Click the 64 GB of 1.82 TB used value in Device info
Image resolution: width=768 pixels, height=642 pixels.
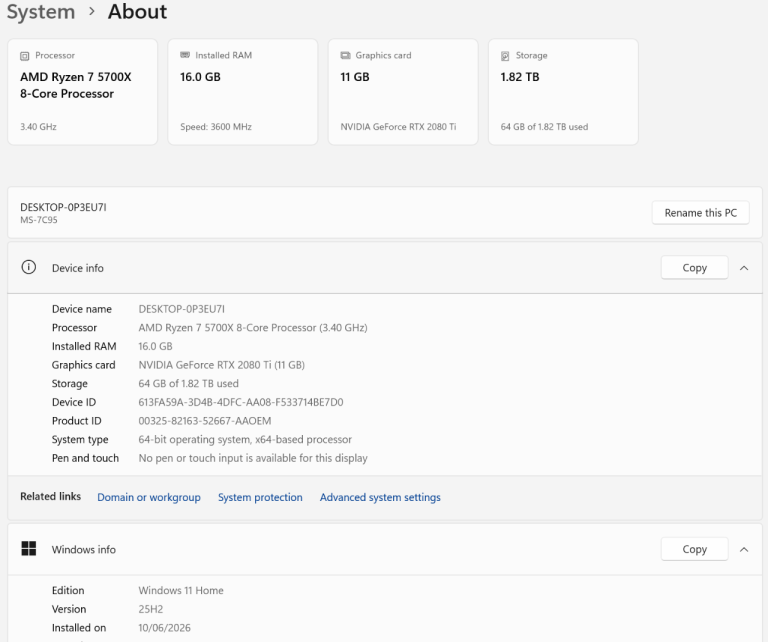click(189, 383)
